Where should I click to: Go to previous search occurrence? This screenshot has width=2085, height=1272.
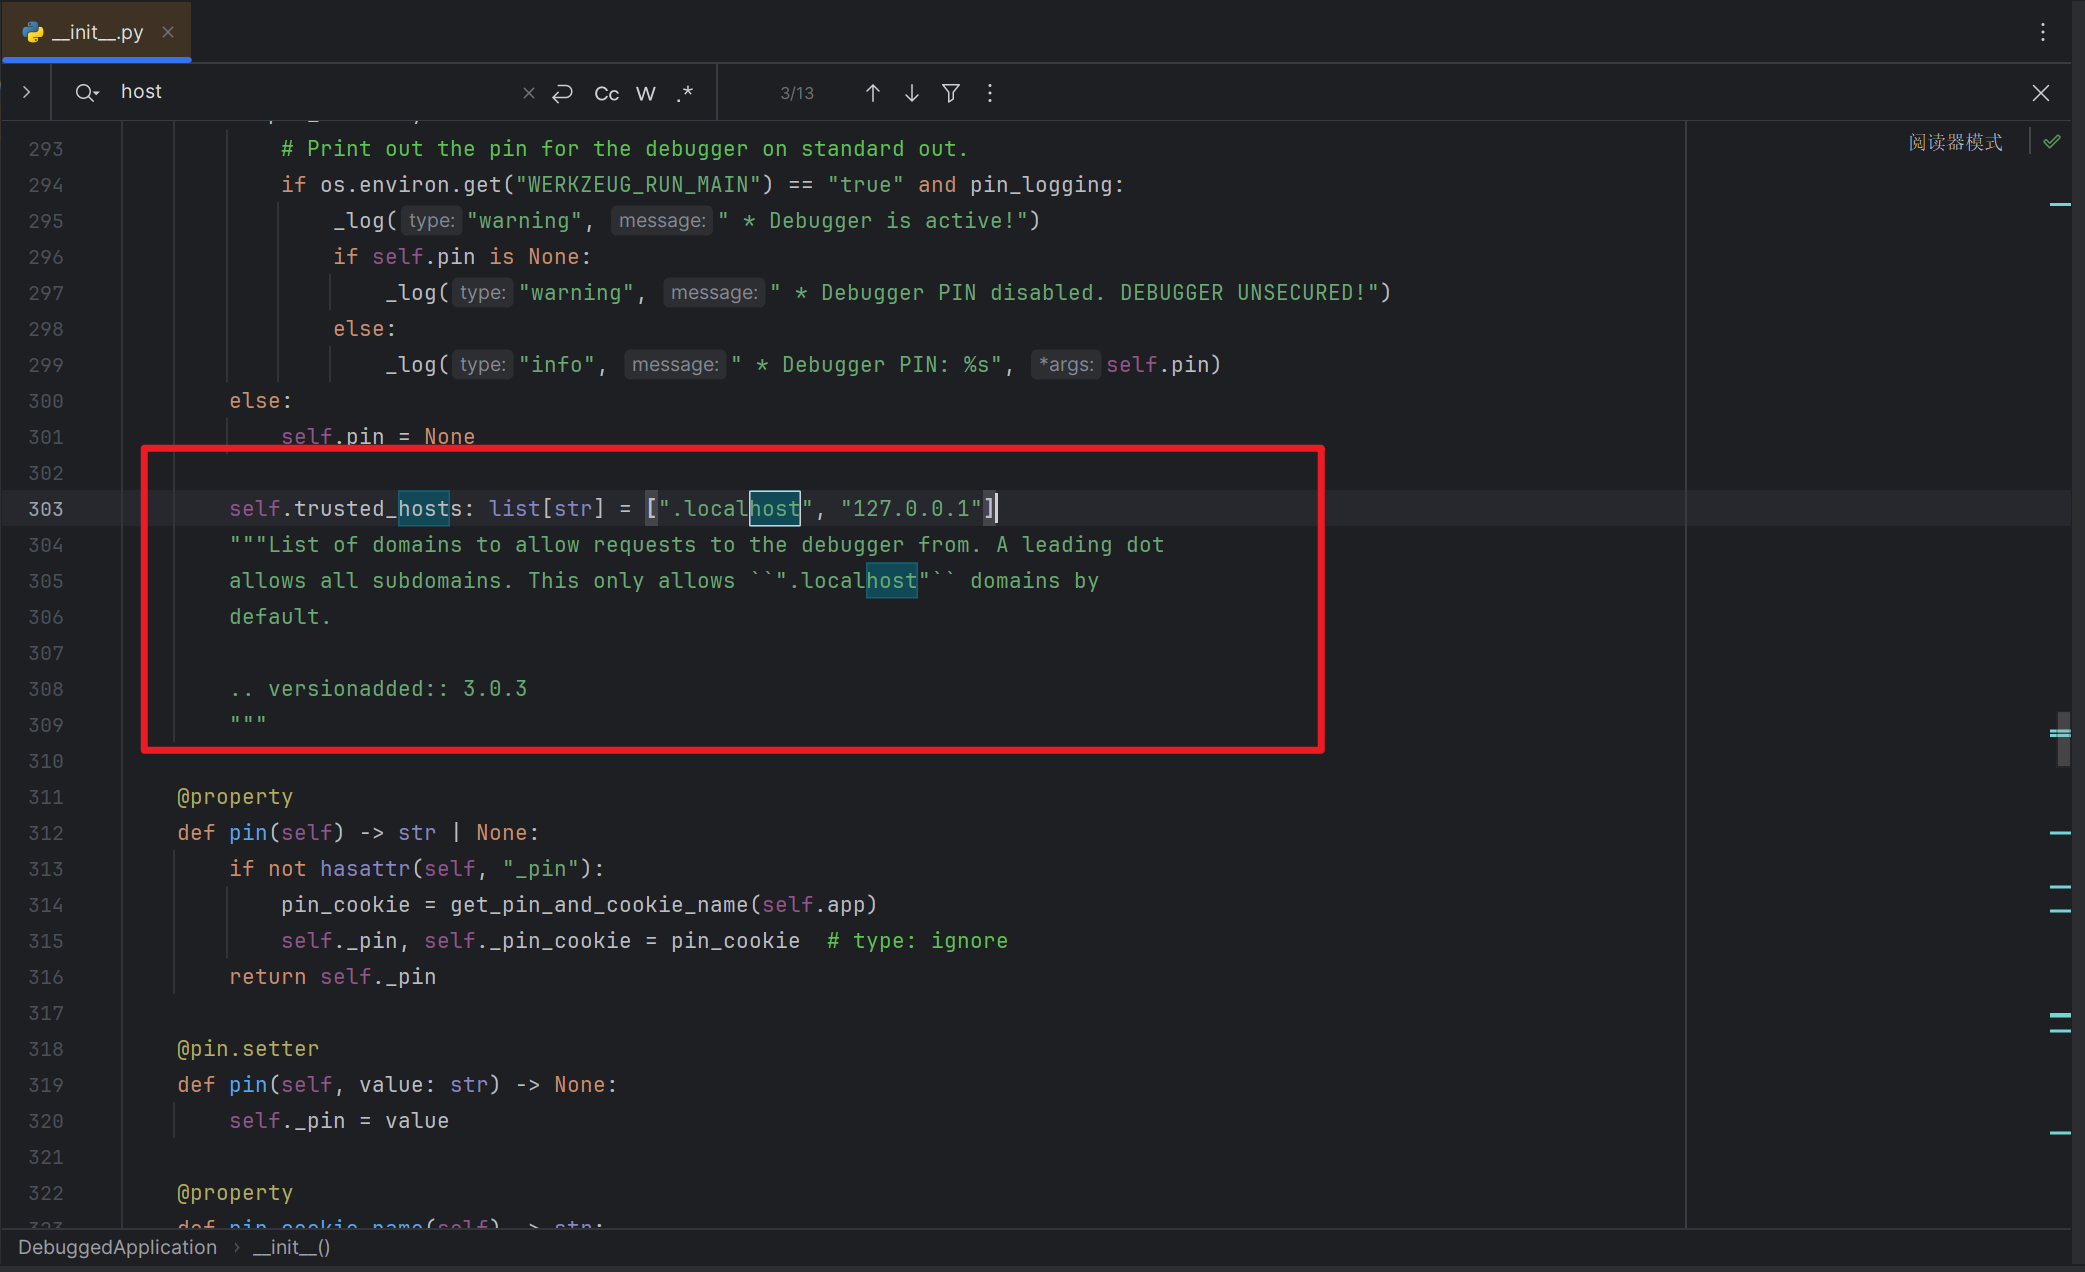tap(873, 93)
